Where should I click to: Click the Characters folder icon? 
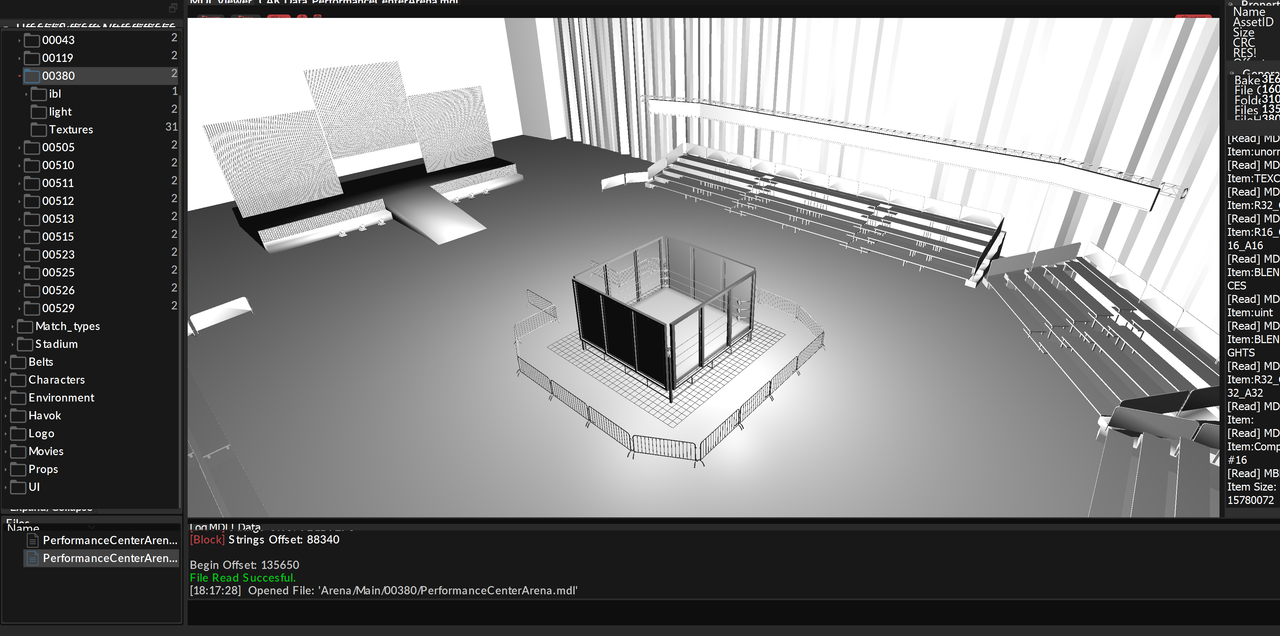pos(18,380)
